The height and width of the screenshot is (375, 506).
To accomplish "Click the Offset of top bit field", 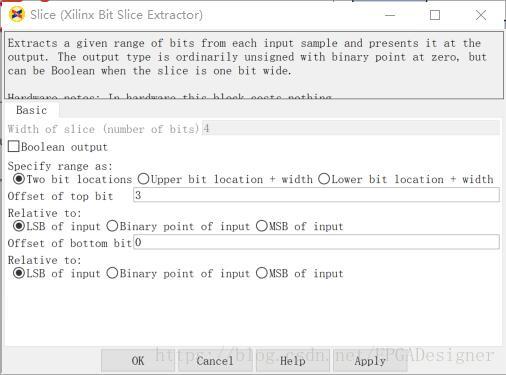I will 316,195.
